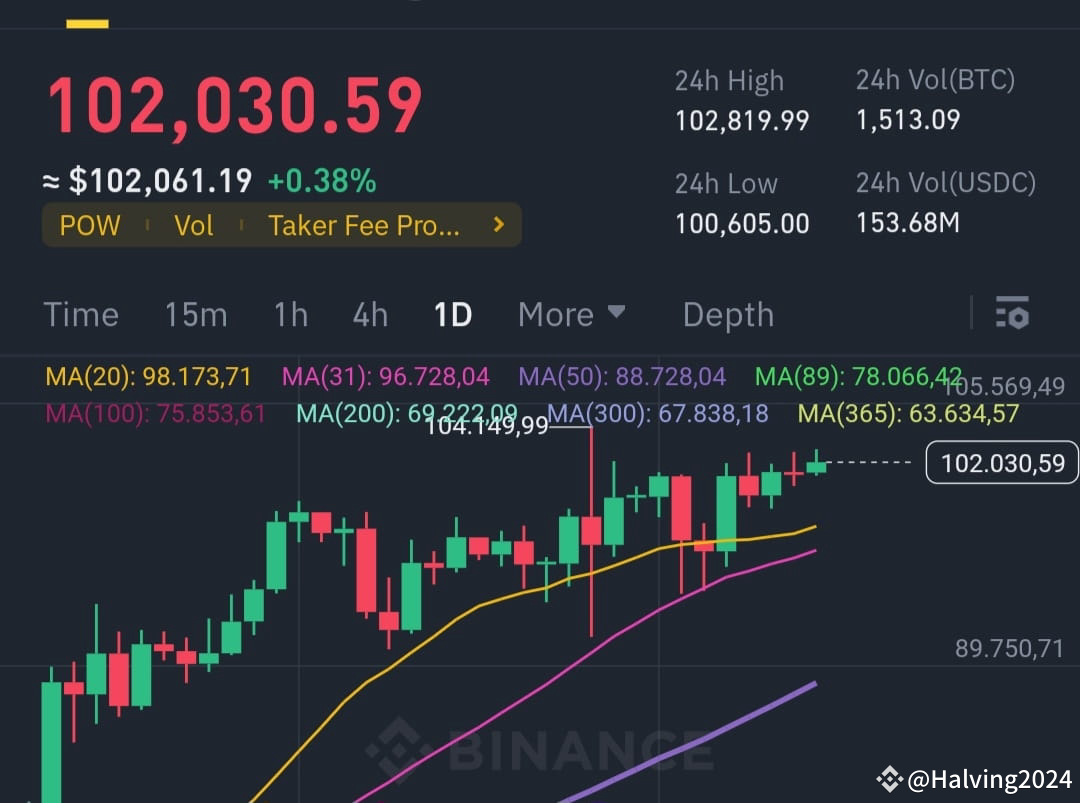Click the Vol tag

193,225
